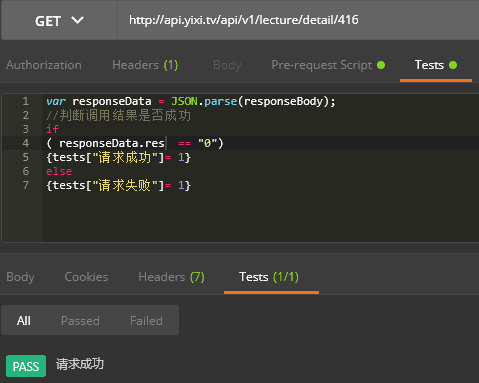Image resolution: width=479 pixels, height=383 pixels.
Task: Open the response Headers (7) tab
Action: 171,277
